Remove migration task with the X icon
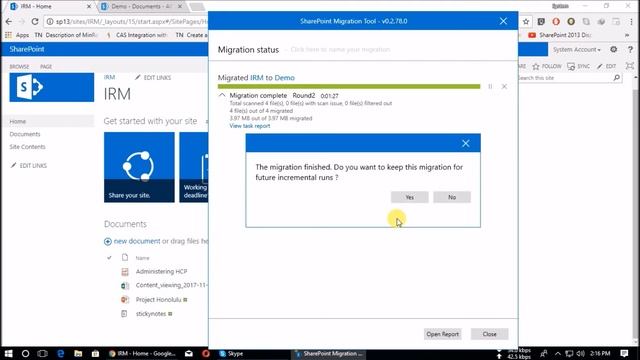 504,87
